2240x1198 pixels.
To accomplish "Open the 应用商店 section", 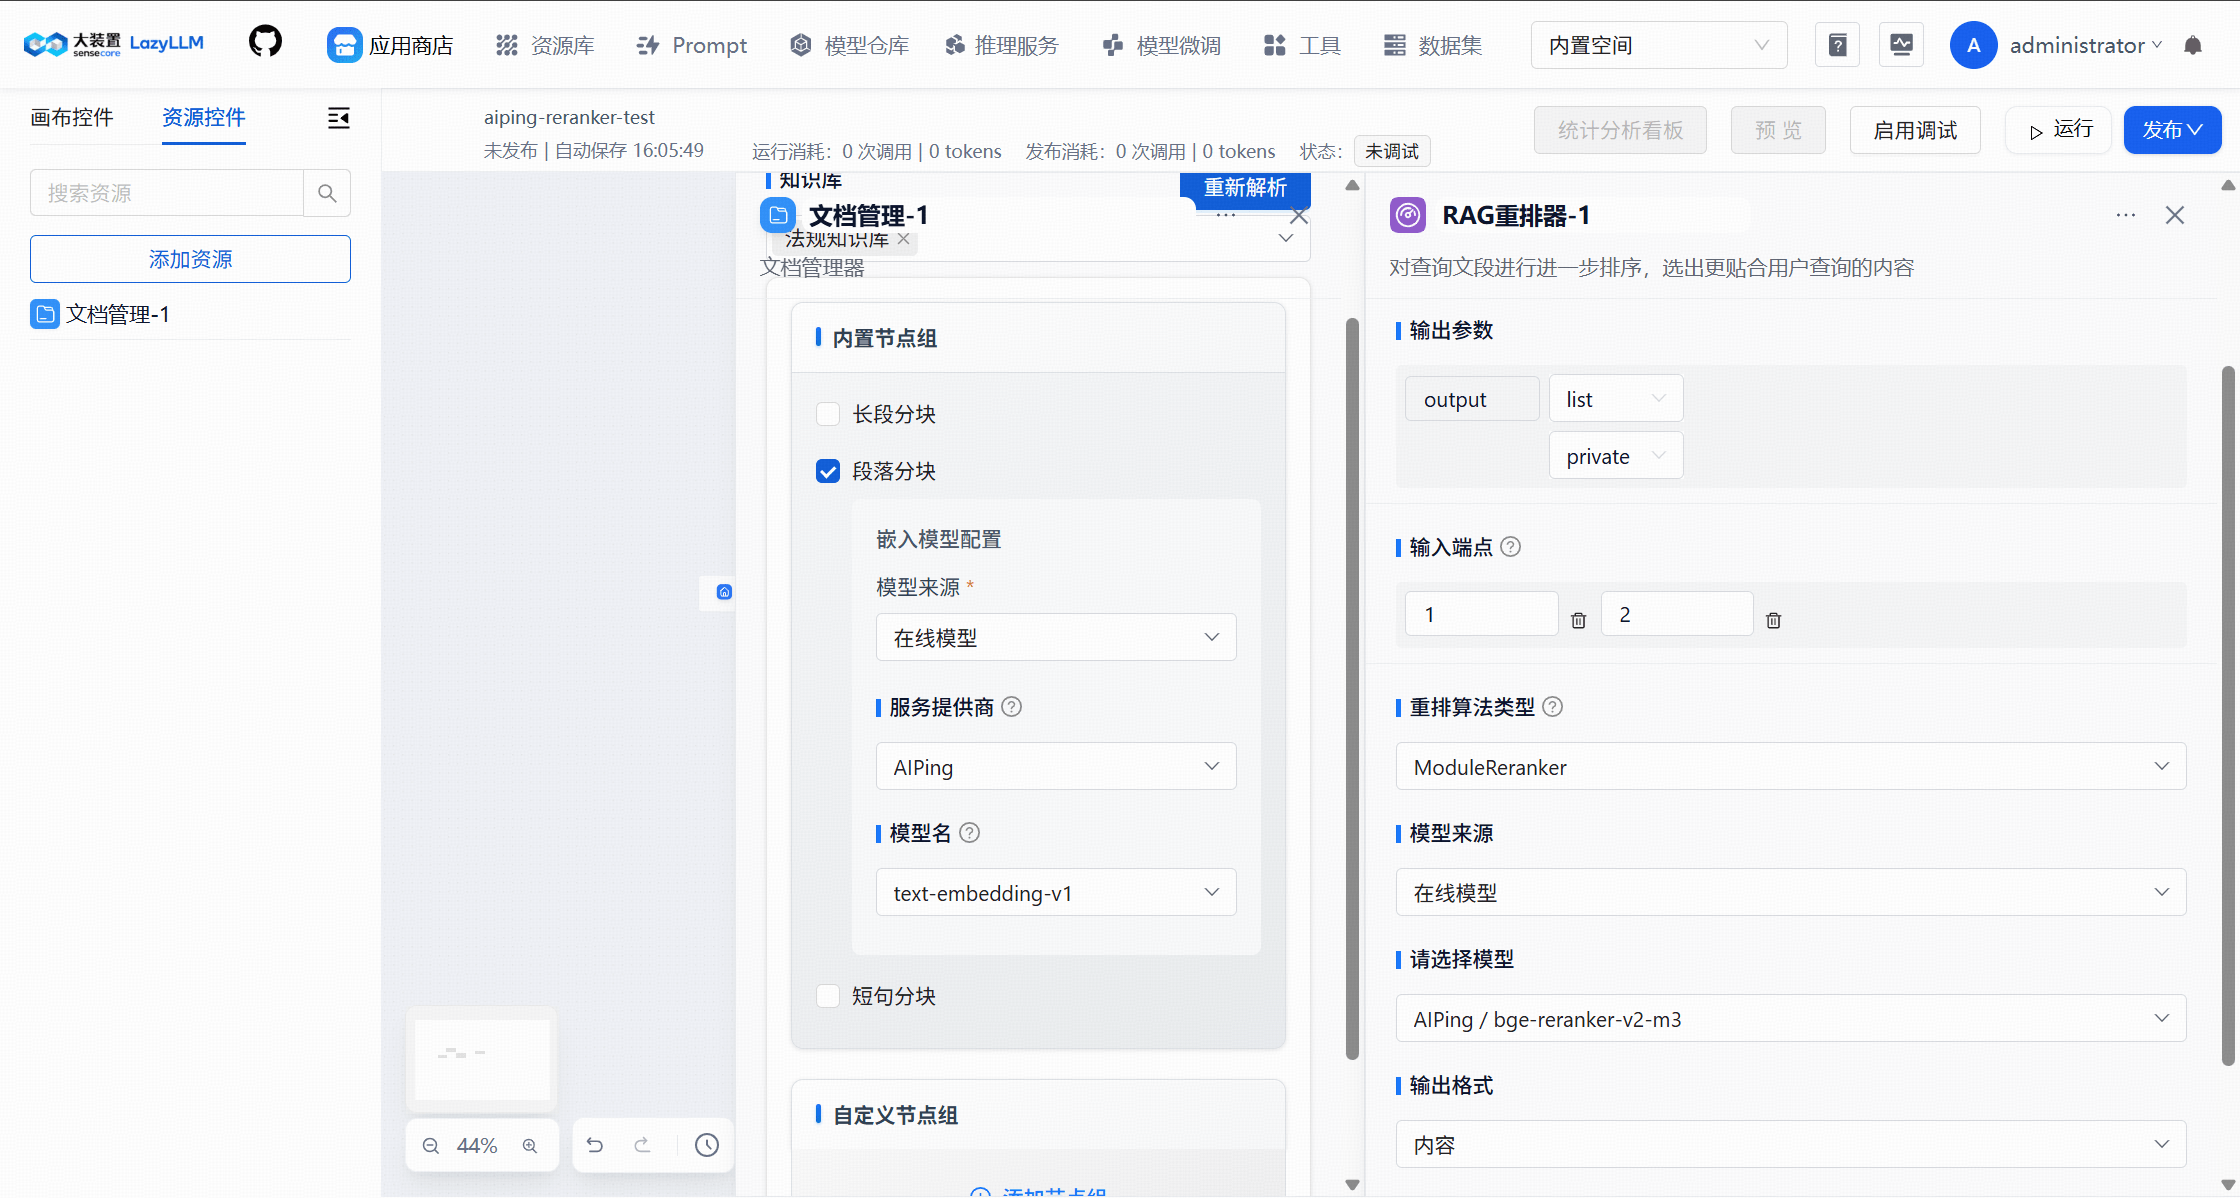I will 390,44.
